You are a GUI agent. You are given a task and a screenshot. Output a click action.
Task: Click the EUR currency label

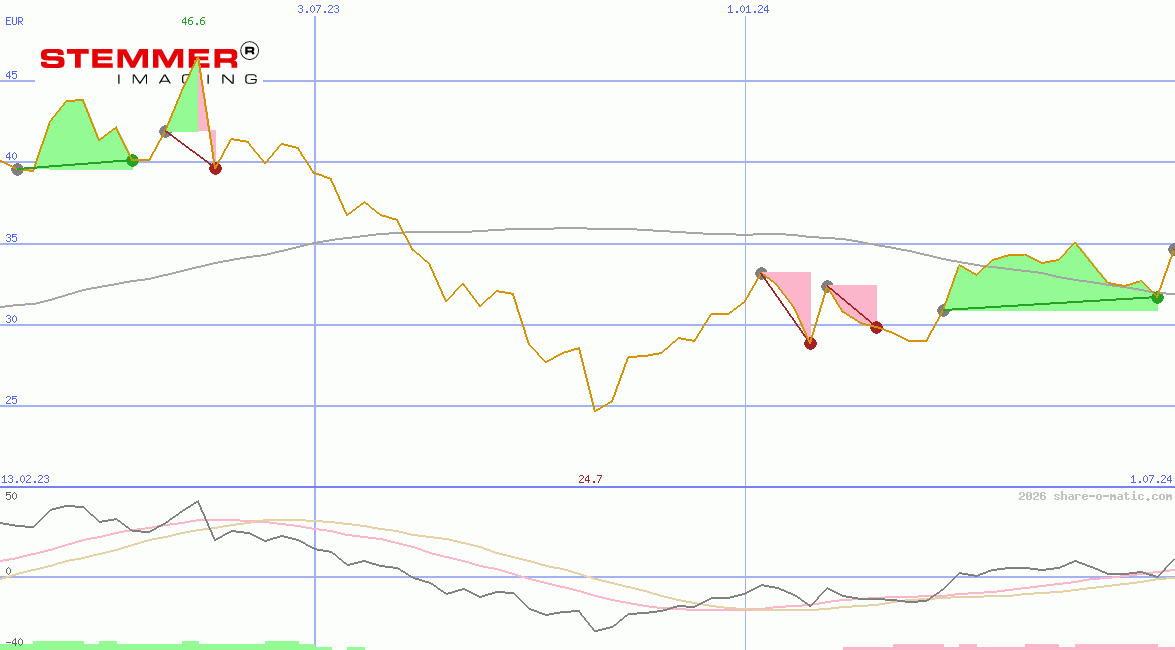pos(14,20)
